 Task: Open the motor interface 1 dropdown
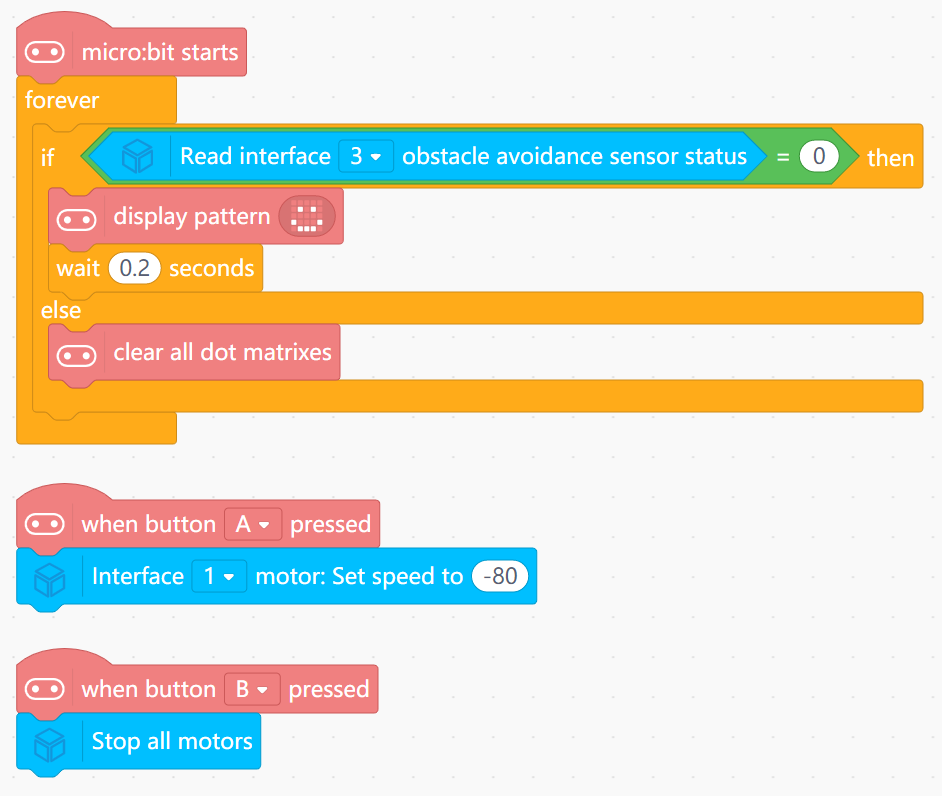219,577
